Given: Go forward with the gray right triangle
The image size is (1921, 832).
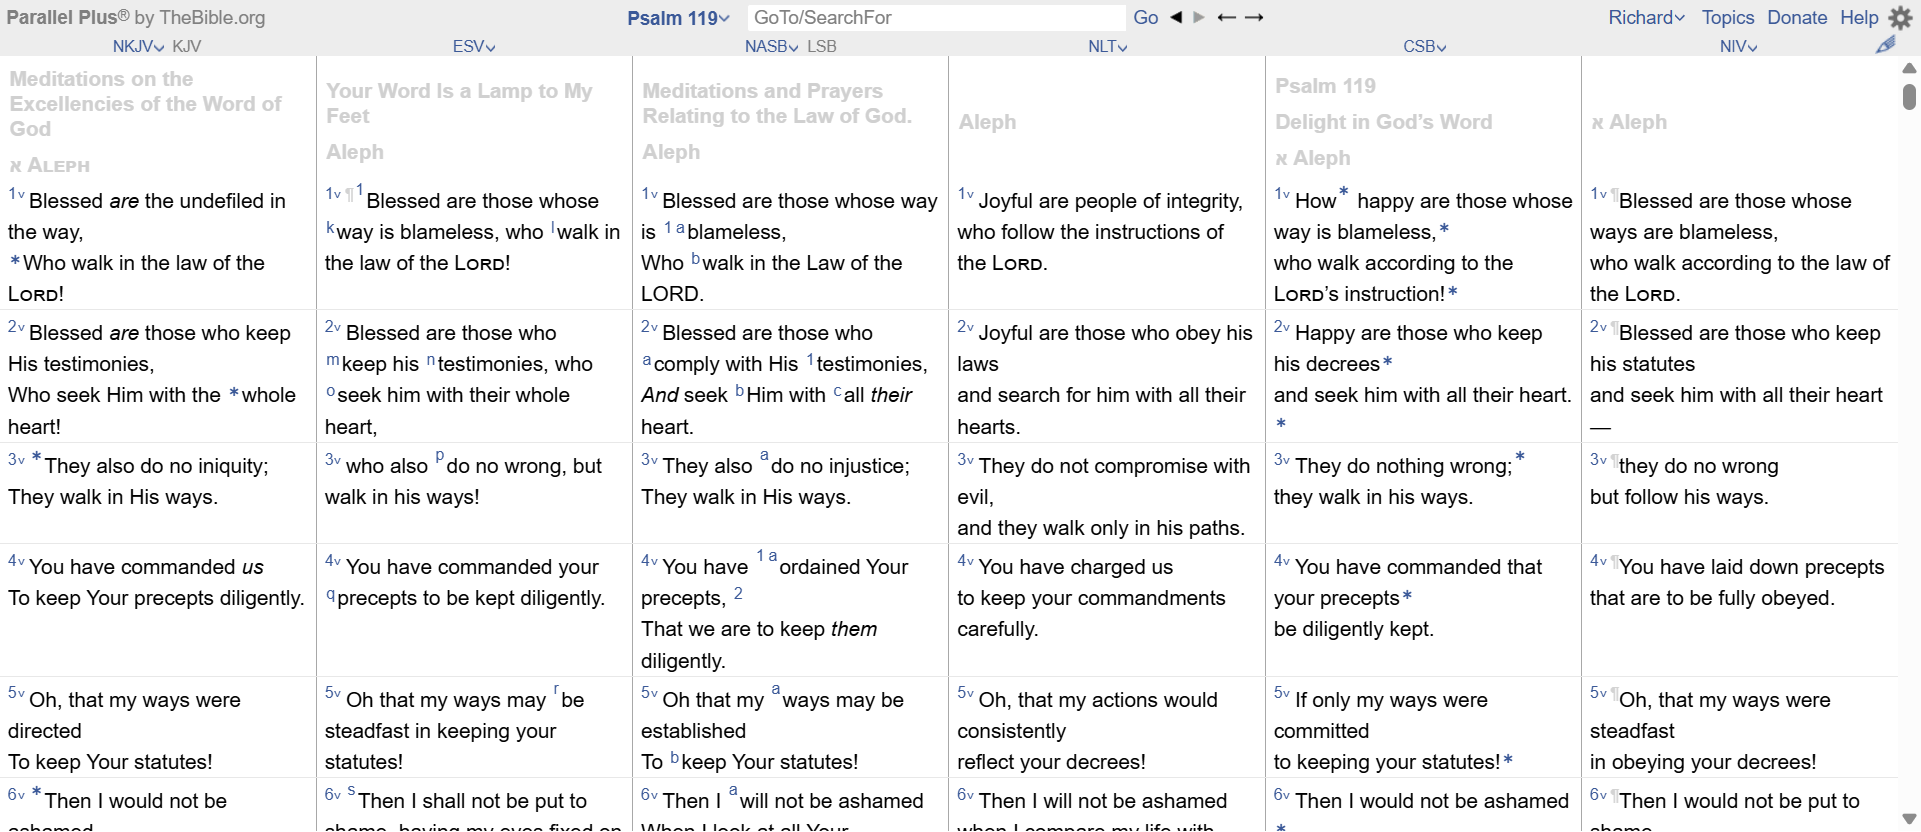Looking at the screenshot, I should (1199, 17).
